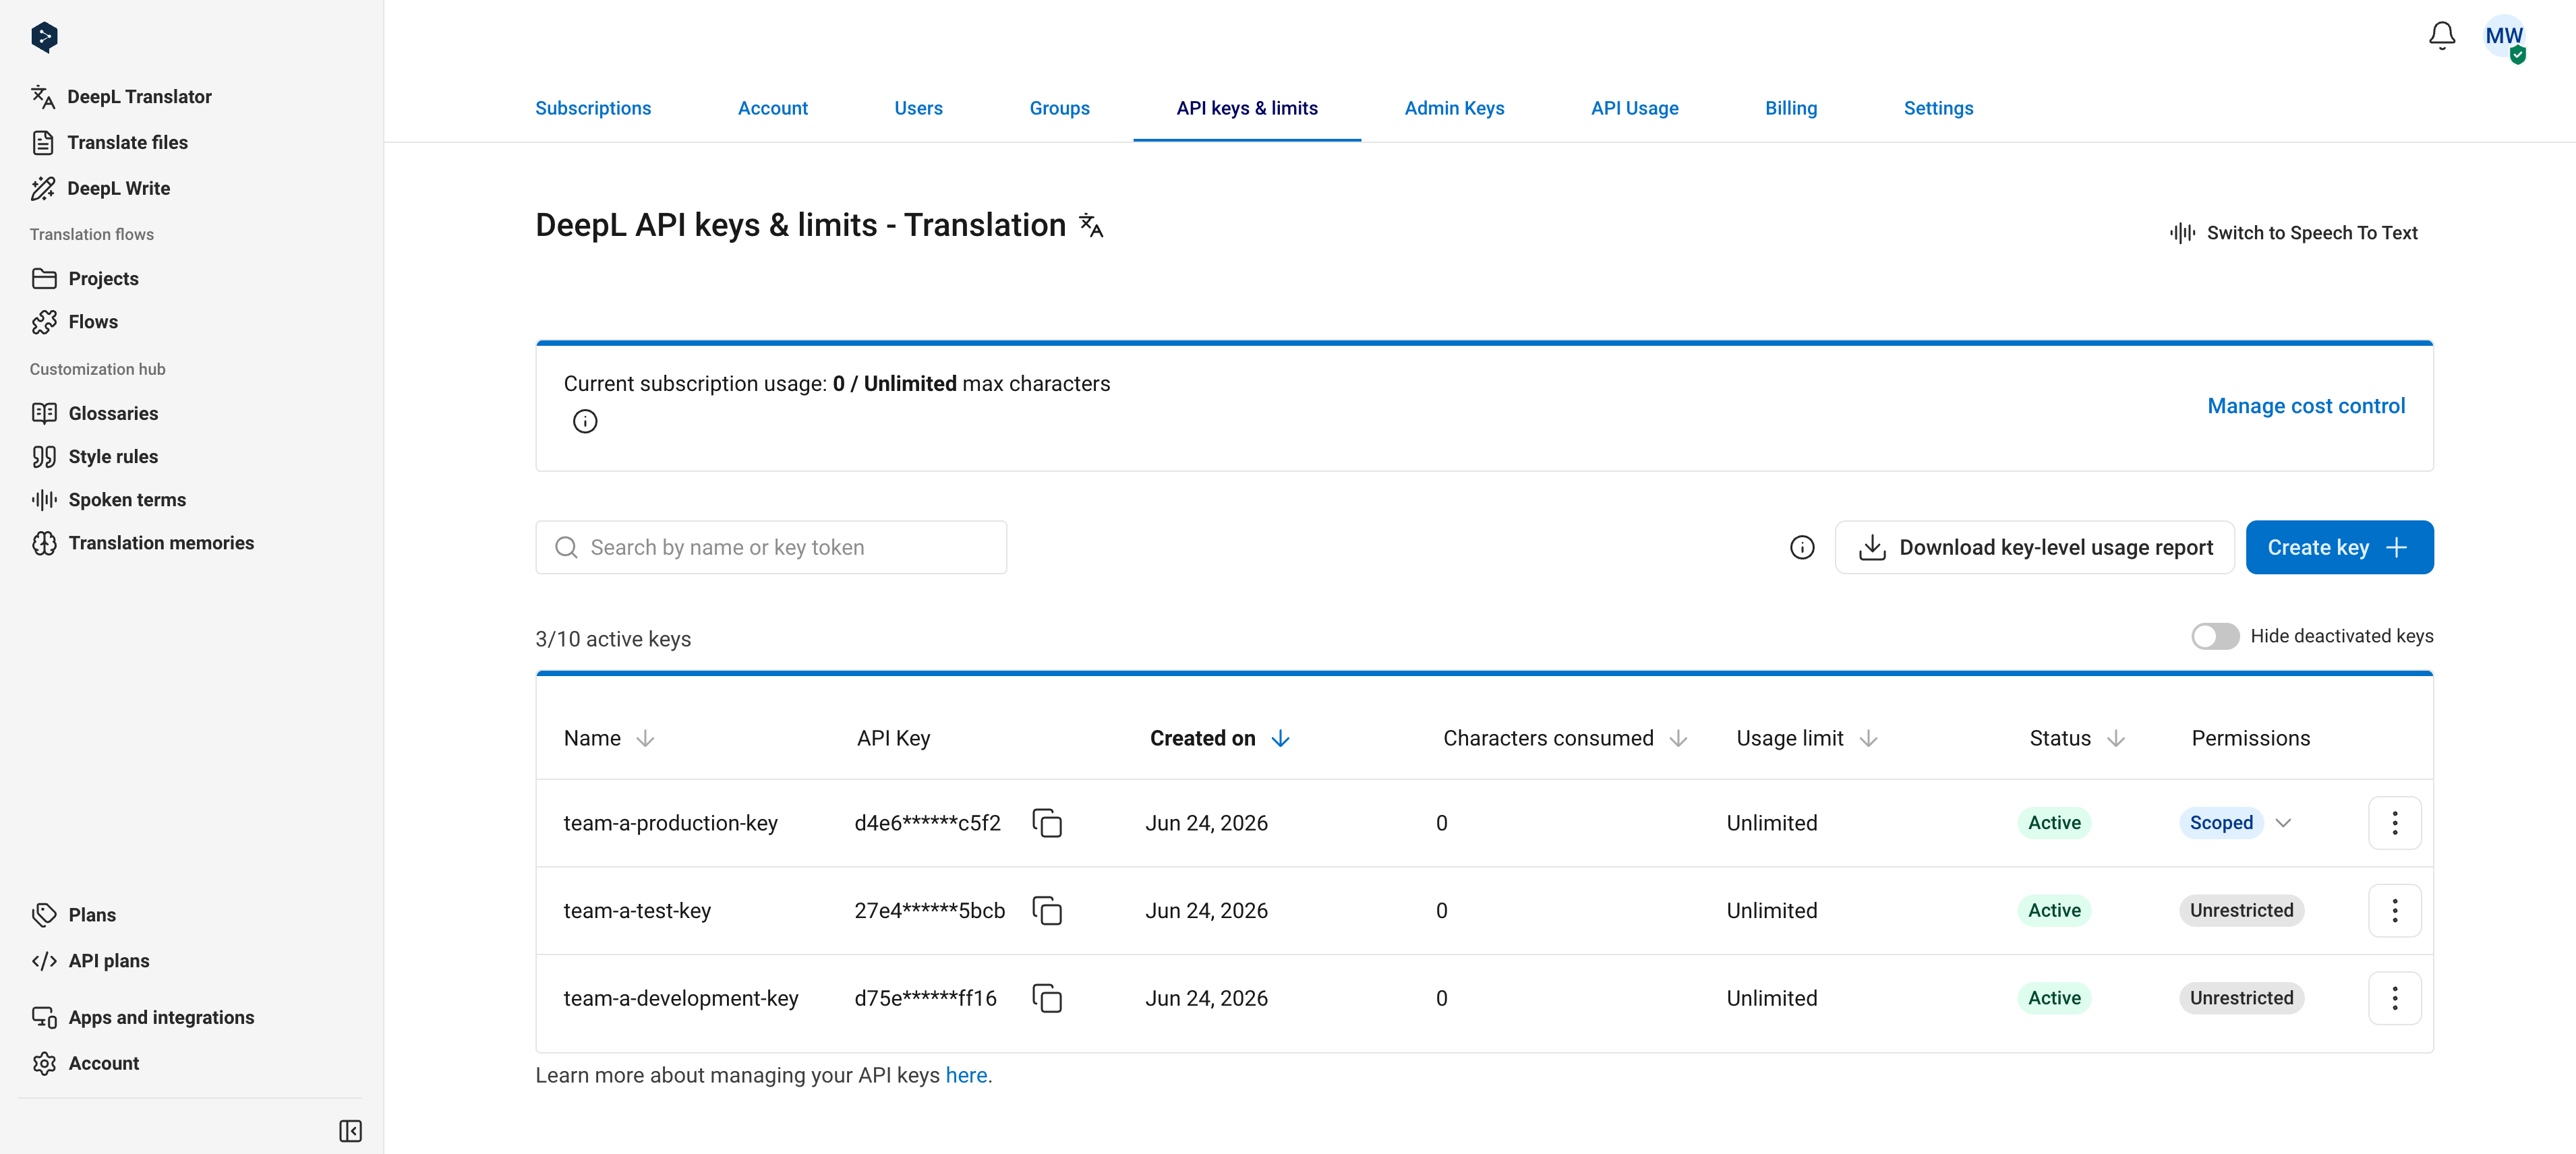Switch to the Billing tab

[1790, 108]
